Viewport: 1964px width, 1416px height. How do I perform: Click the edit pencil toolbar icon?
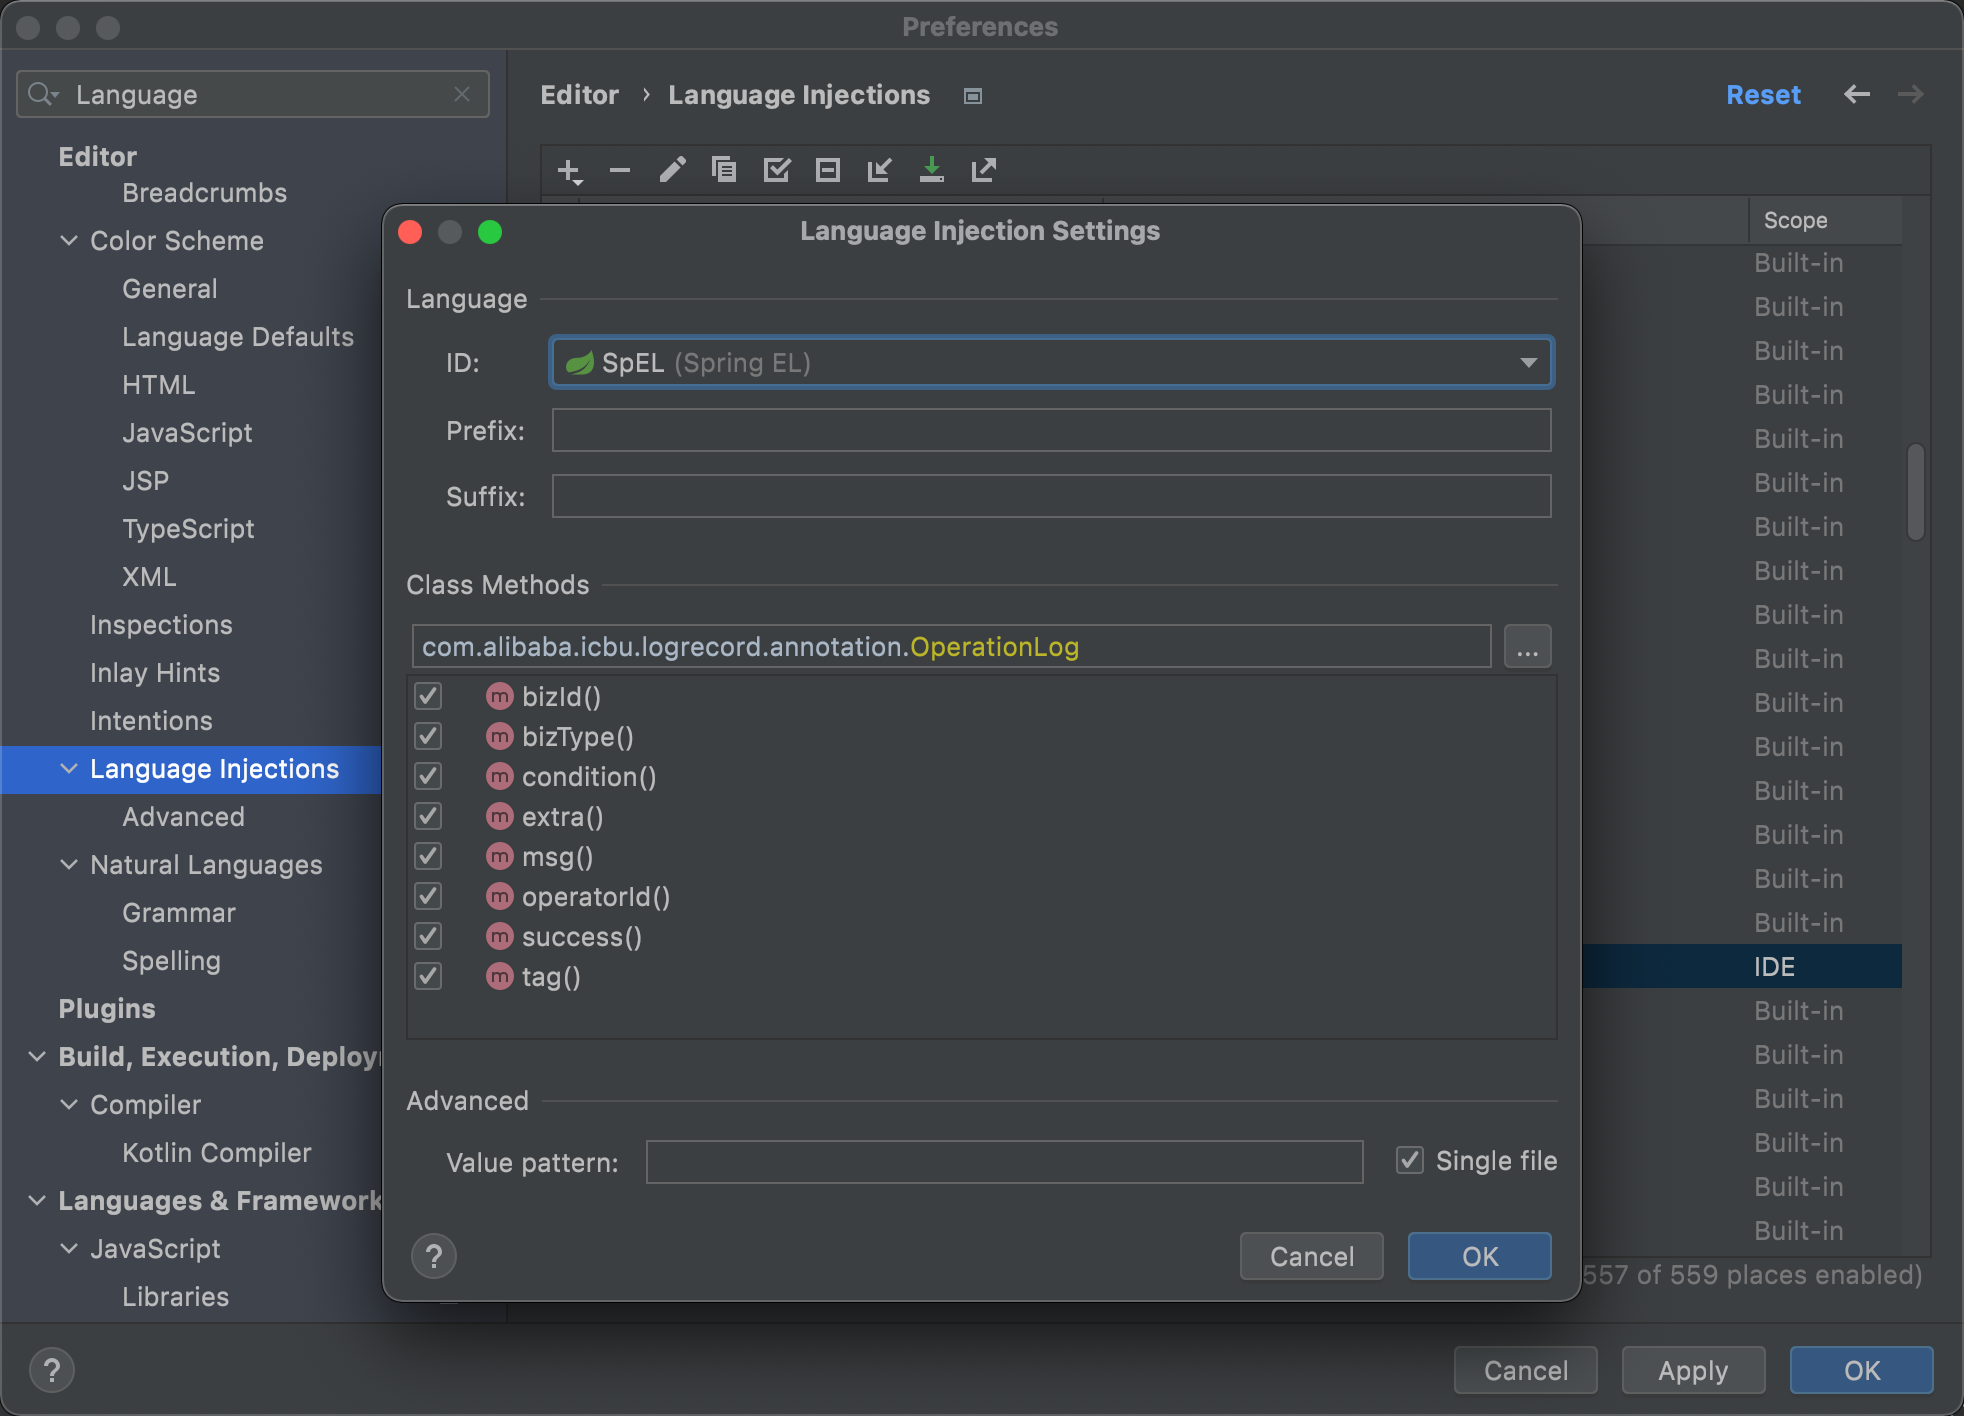click(672, 170)
